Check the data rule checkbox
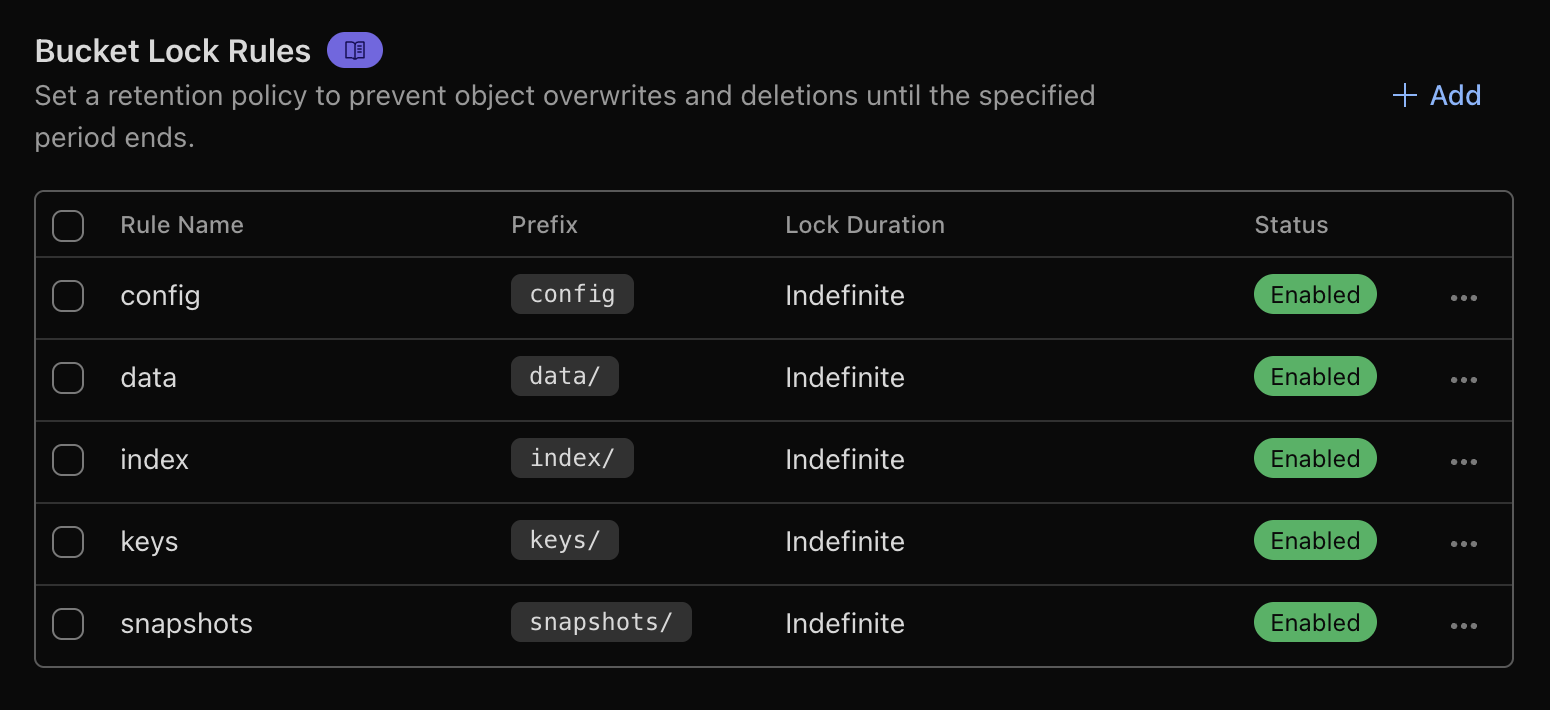Image resolution: width=1550 pixels, height=710 pixels. [68, 378]
